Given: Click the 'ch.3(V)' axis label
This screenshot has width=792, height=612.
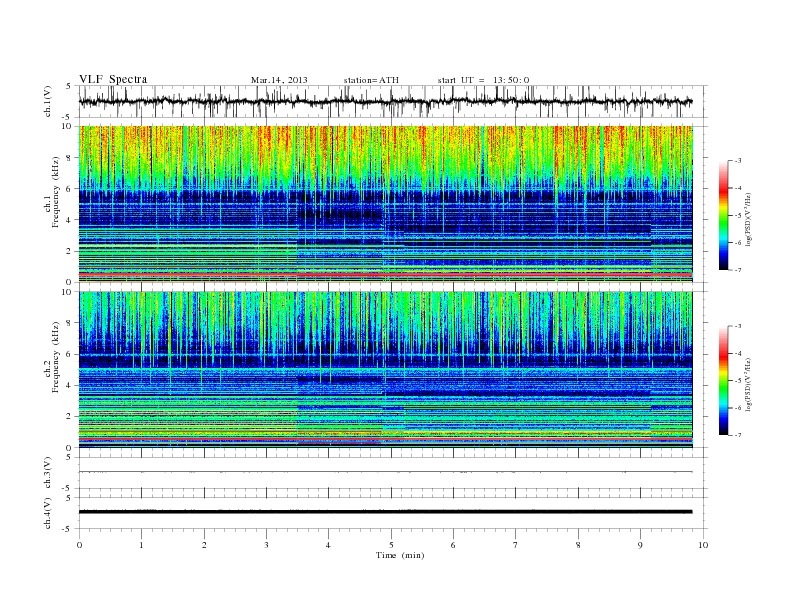Looking at the screenshot, I should [47, 473].
